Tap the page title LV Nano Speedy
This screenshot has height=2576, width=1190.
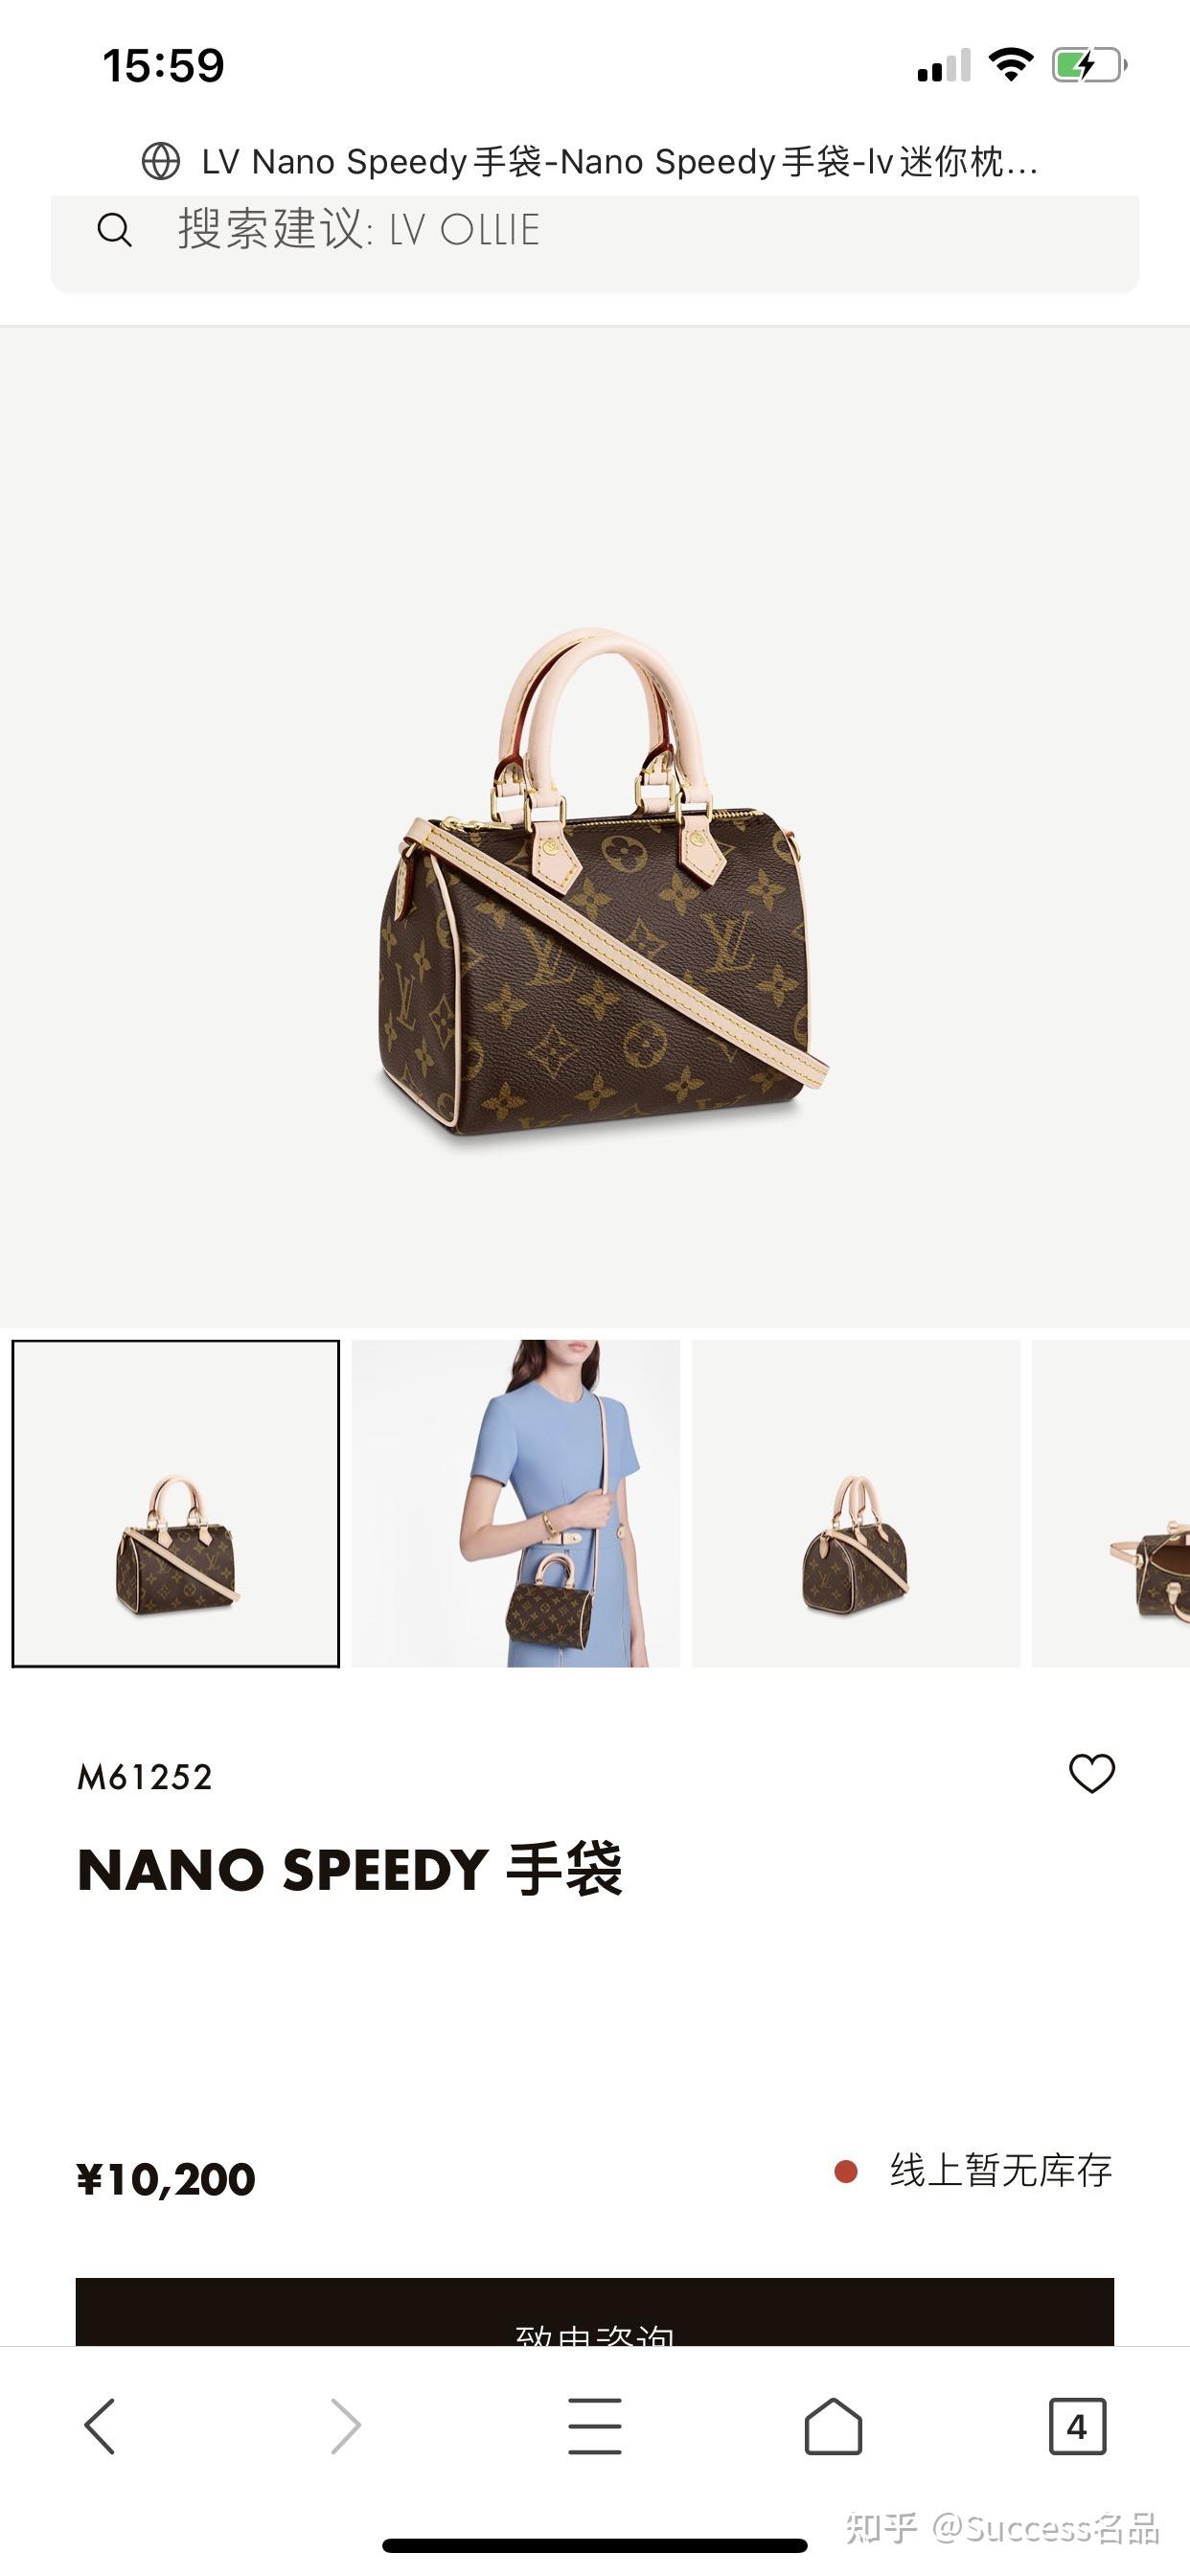coord(620,161)
